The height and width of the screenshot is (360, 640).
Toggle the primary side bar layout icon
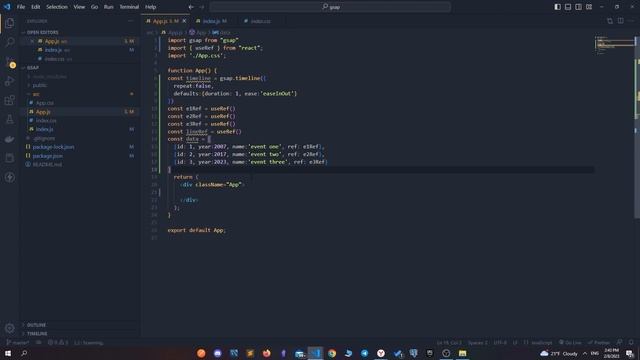(x=558, y=7)
